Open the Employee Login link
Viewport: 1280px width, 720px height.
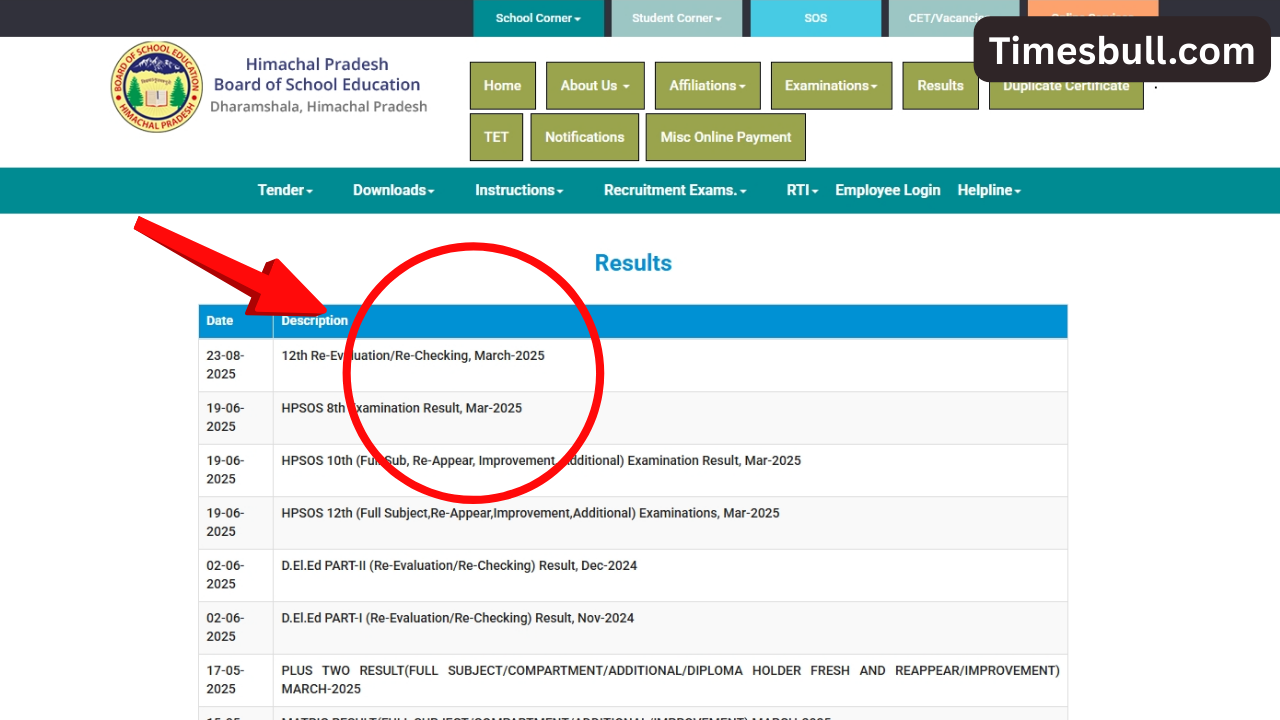[887, 190]
